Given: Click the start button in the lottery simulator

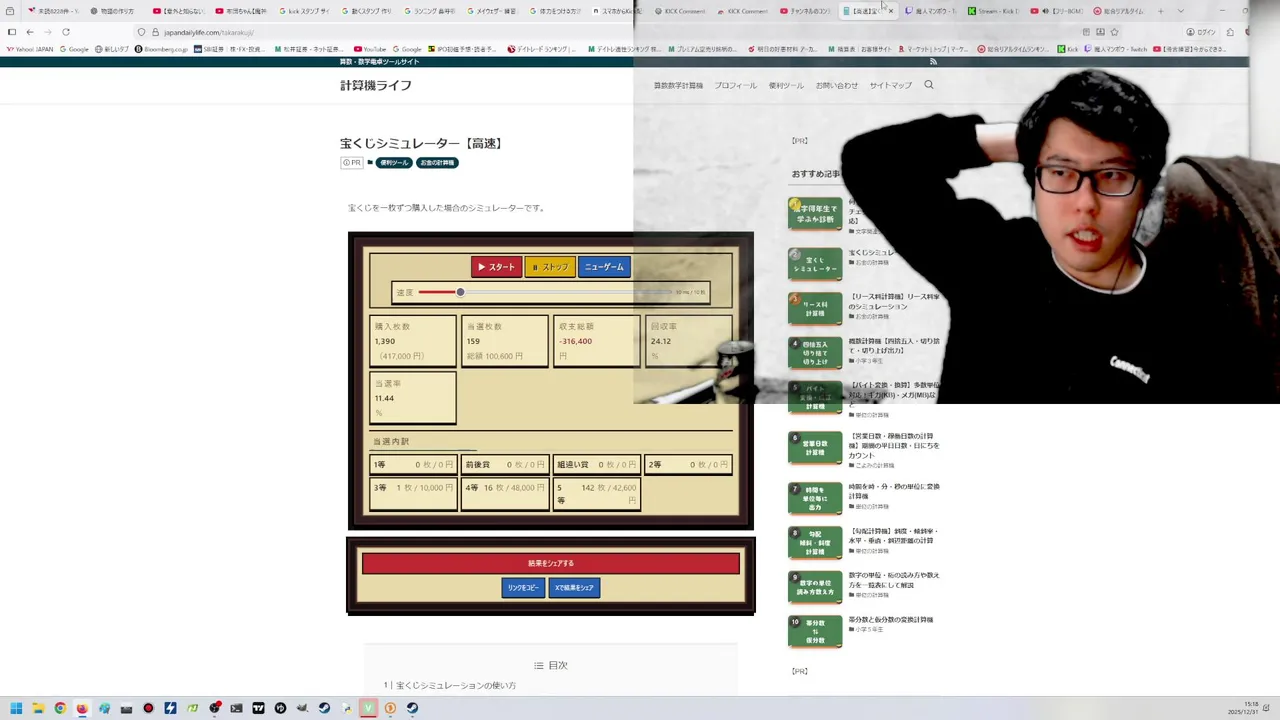Looking at the screenshot, I should pos(496,267).
